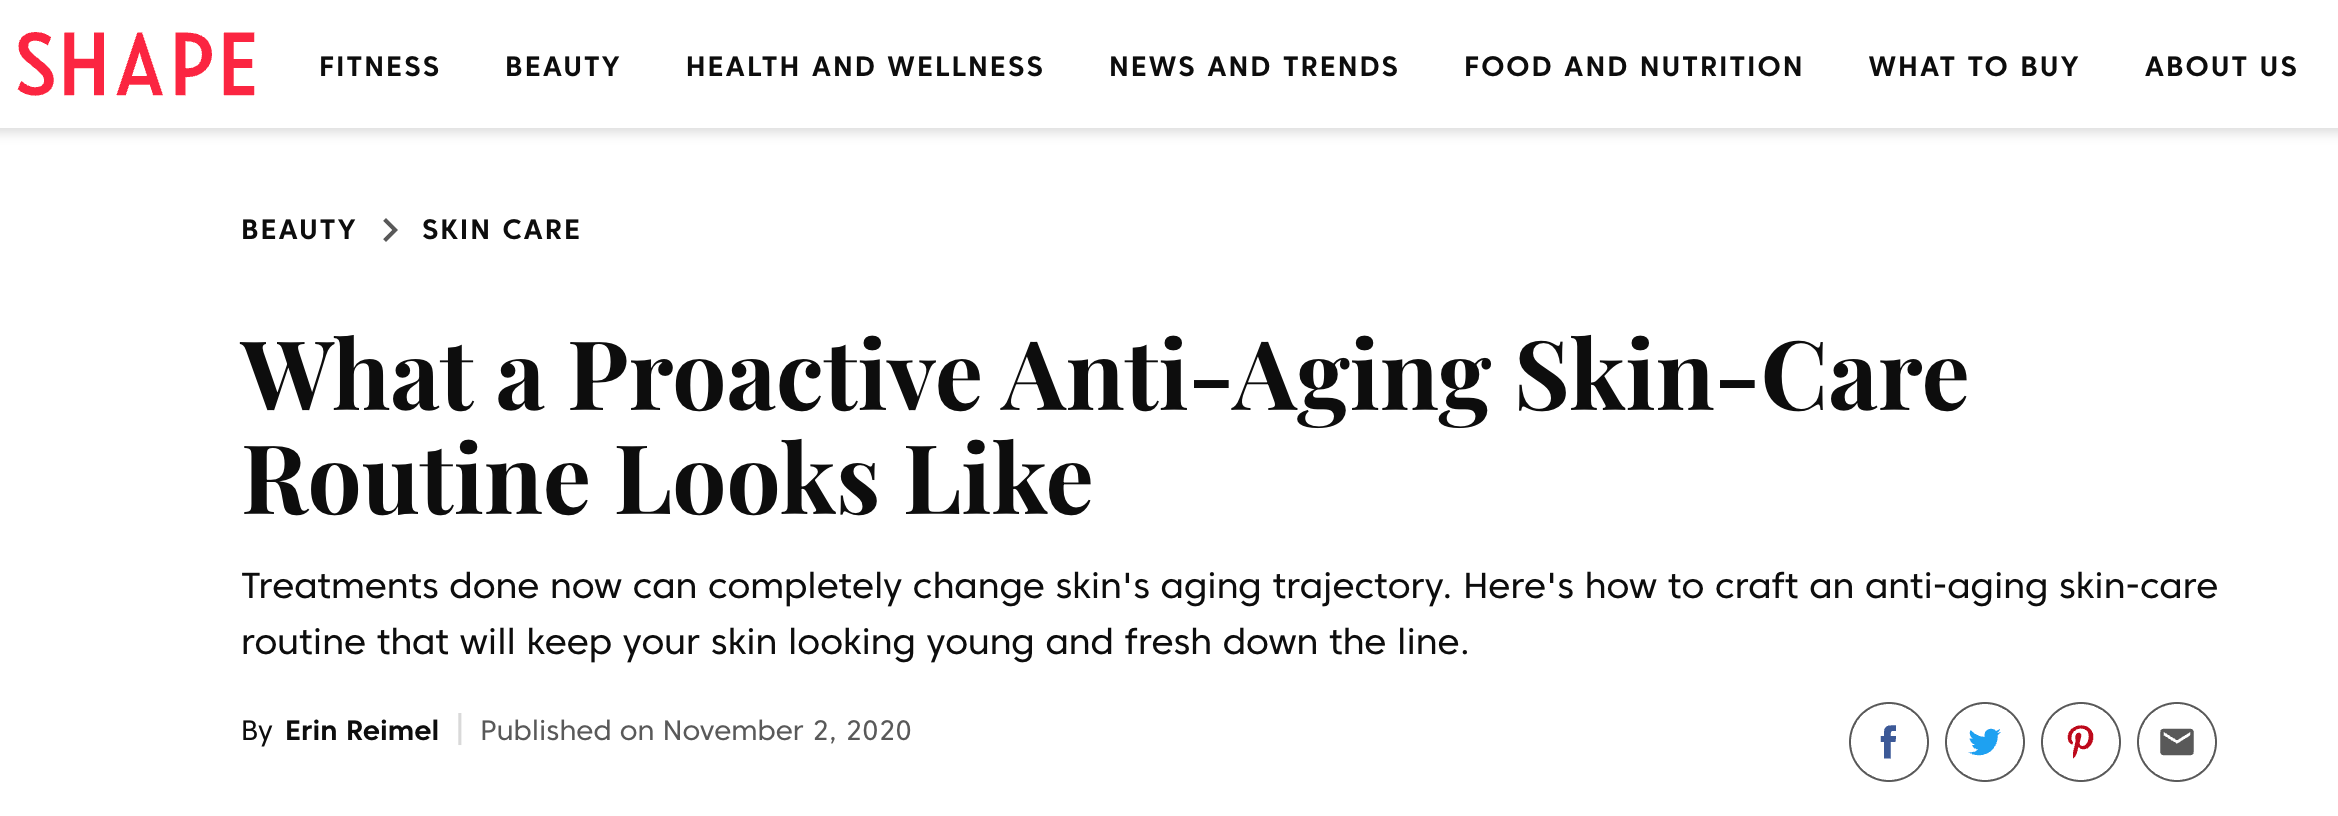
Task: Click the red SHAPE logo
Action: (x=136, y=65)
